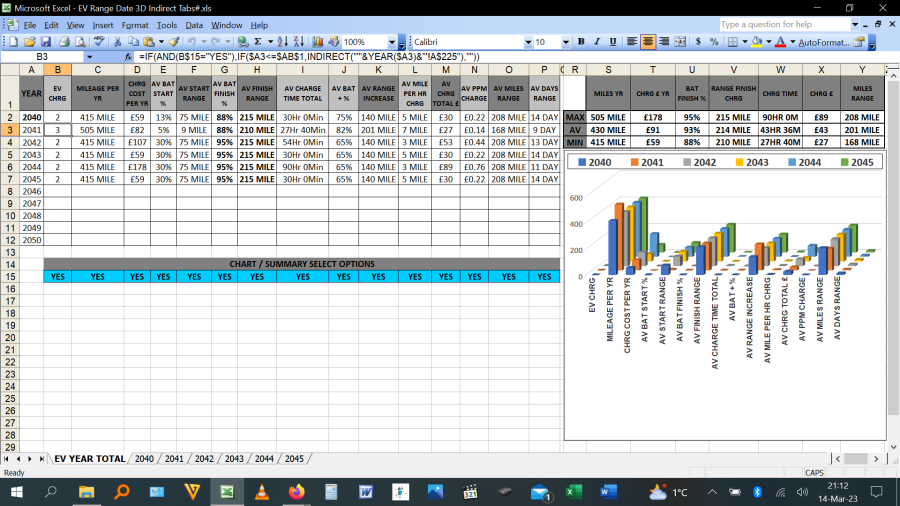Click the AutoFormat... button
The width and height of the screenshot is (900, 506).
[823, 42]
